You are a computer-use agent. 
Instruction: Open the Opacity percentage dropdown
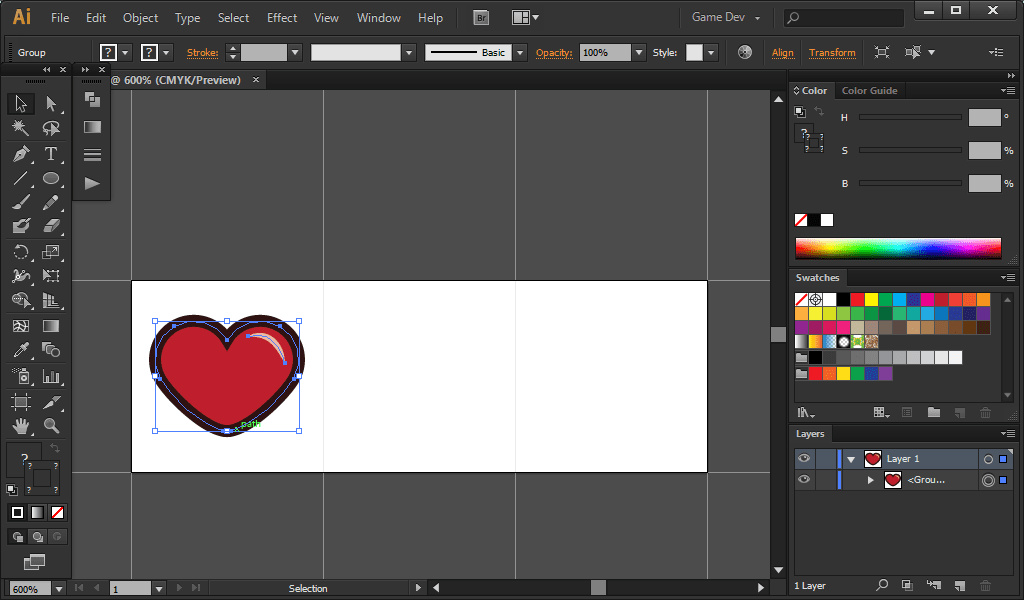click(638, 52)
